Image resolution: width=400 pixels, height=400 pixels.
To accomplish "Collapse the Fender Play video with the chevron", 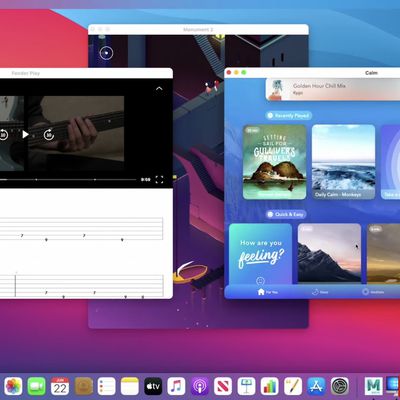I will (x=159, y=89).
